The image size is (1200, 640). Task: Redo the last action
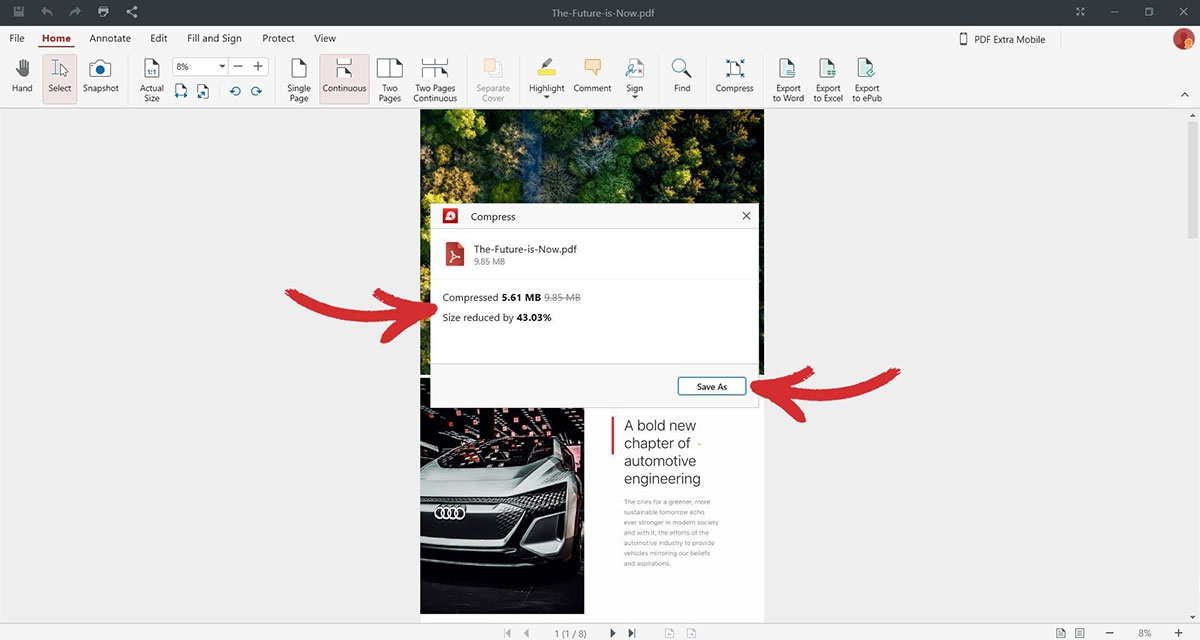75,12
